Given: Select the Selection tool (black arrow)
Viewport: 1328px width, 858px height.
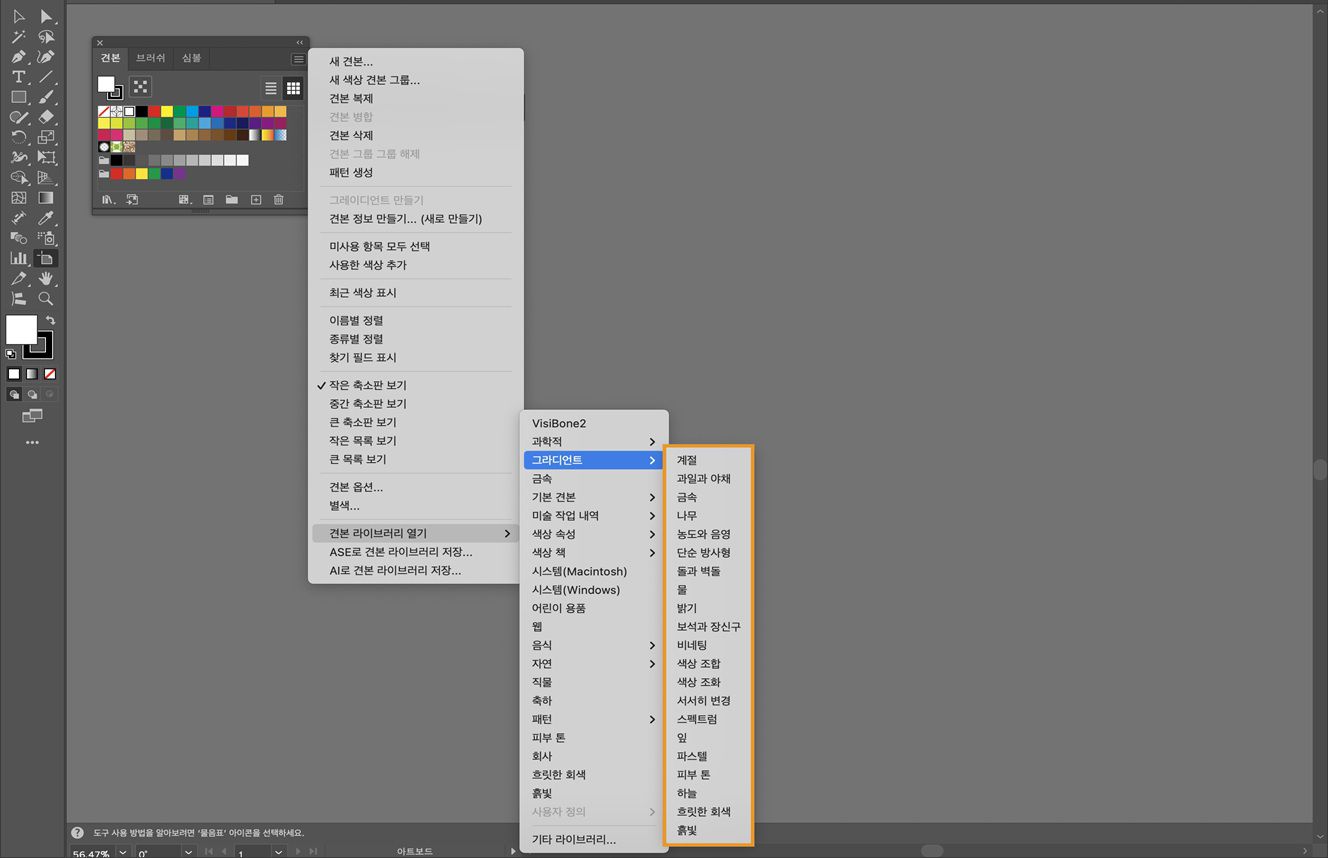Looking at the screenshot, I should (x=19, y=16).
